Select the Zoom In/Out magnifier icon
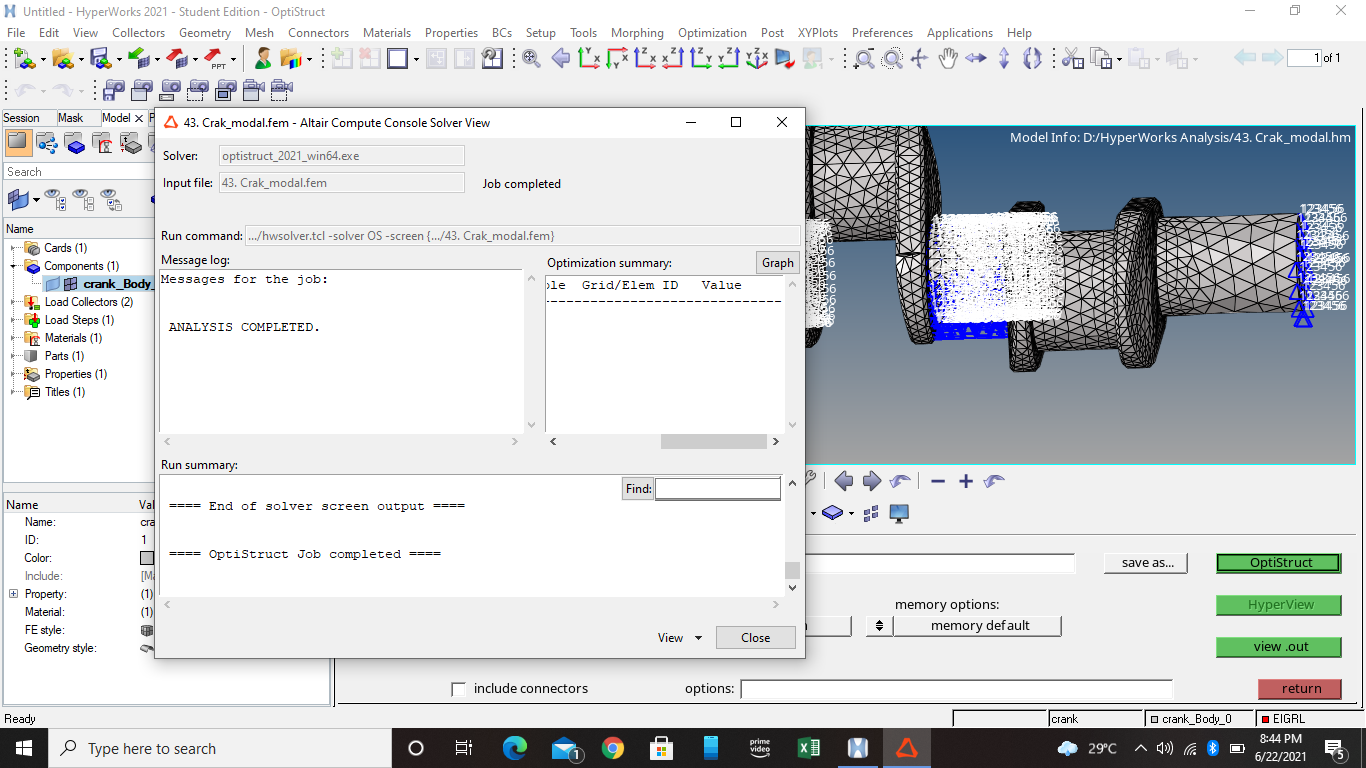The width and height of the screenshot is (1366, 768). point(864,59)
